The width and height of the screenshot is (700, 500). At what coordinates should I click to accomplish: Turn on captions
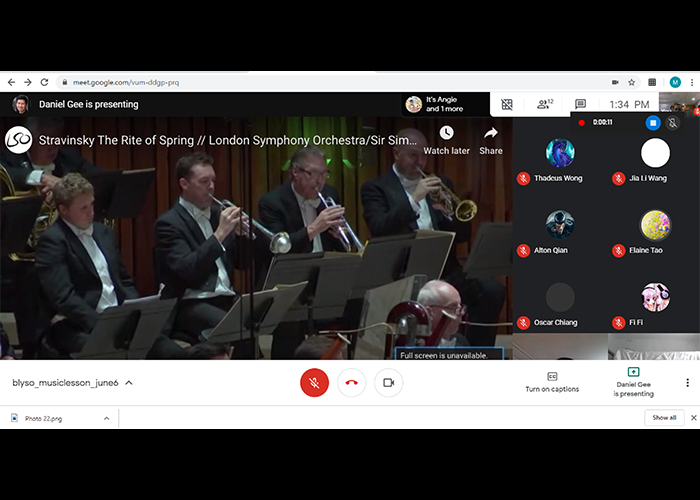[552, 383]
